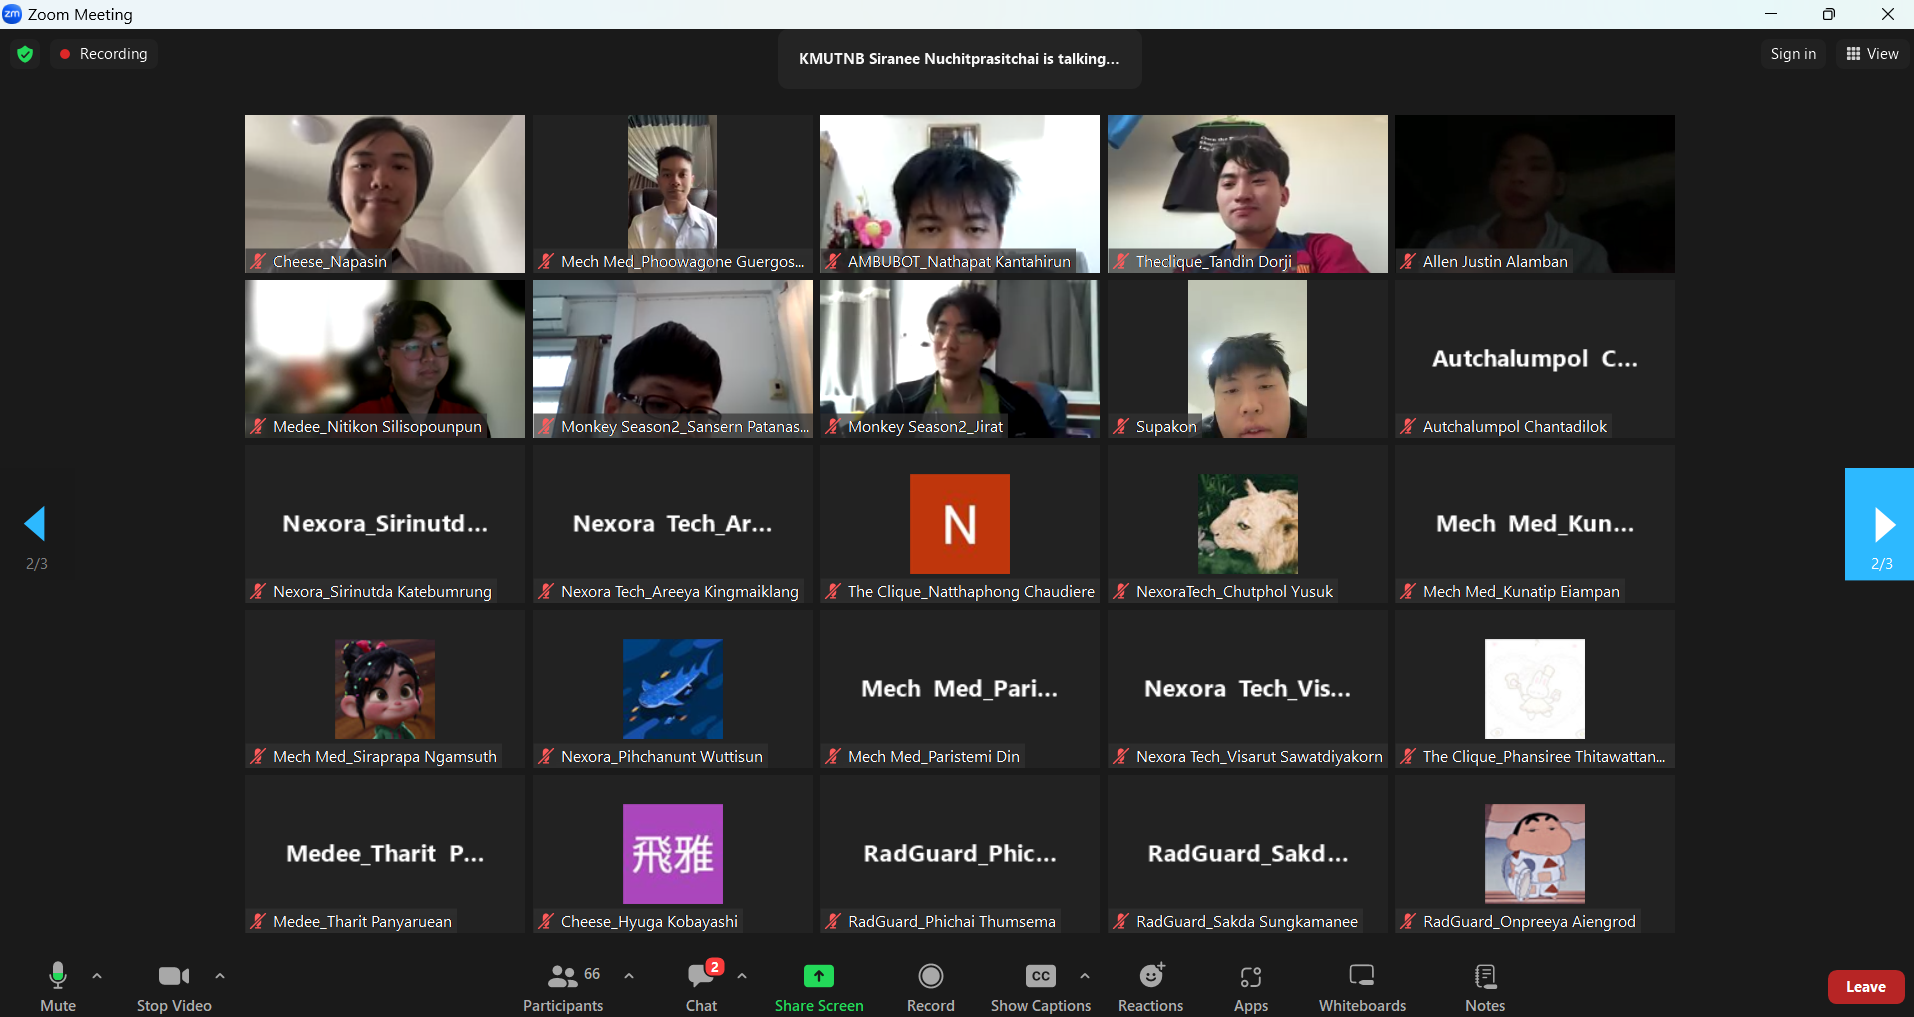Screen dimensions: 1914x1017
Task: Click the name label RadGuard_Phichai Thumsema
Action: click(952, 922)
